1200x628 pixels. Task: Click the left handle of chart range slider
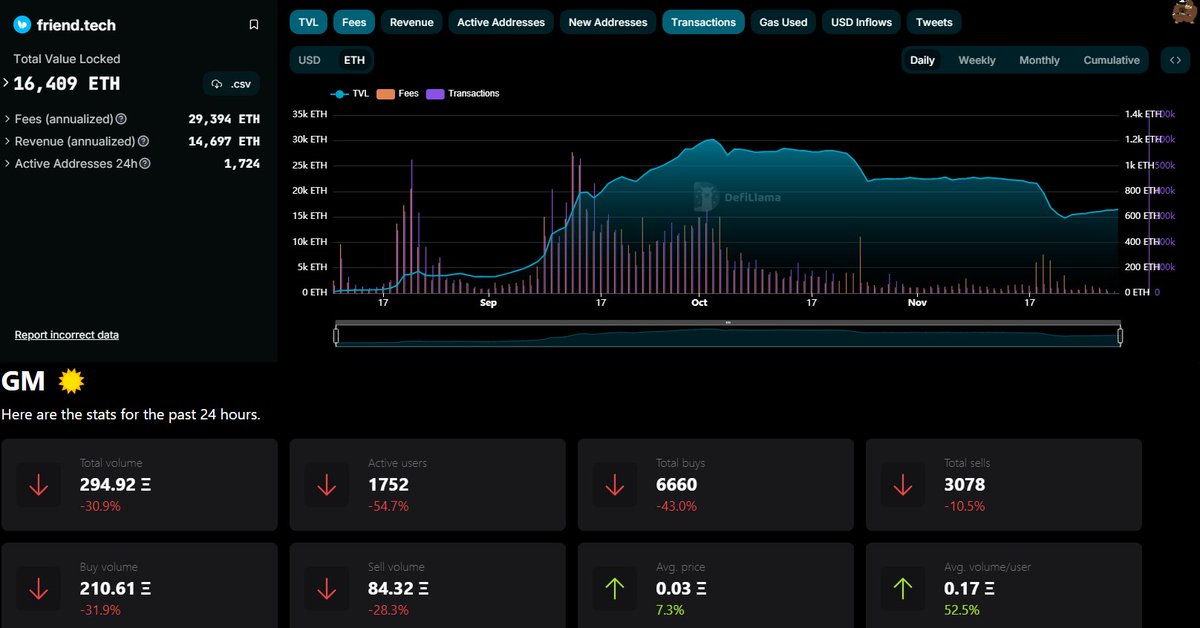coord(337,336)
